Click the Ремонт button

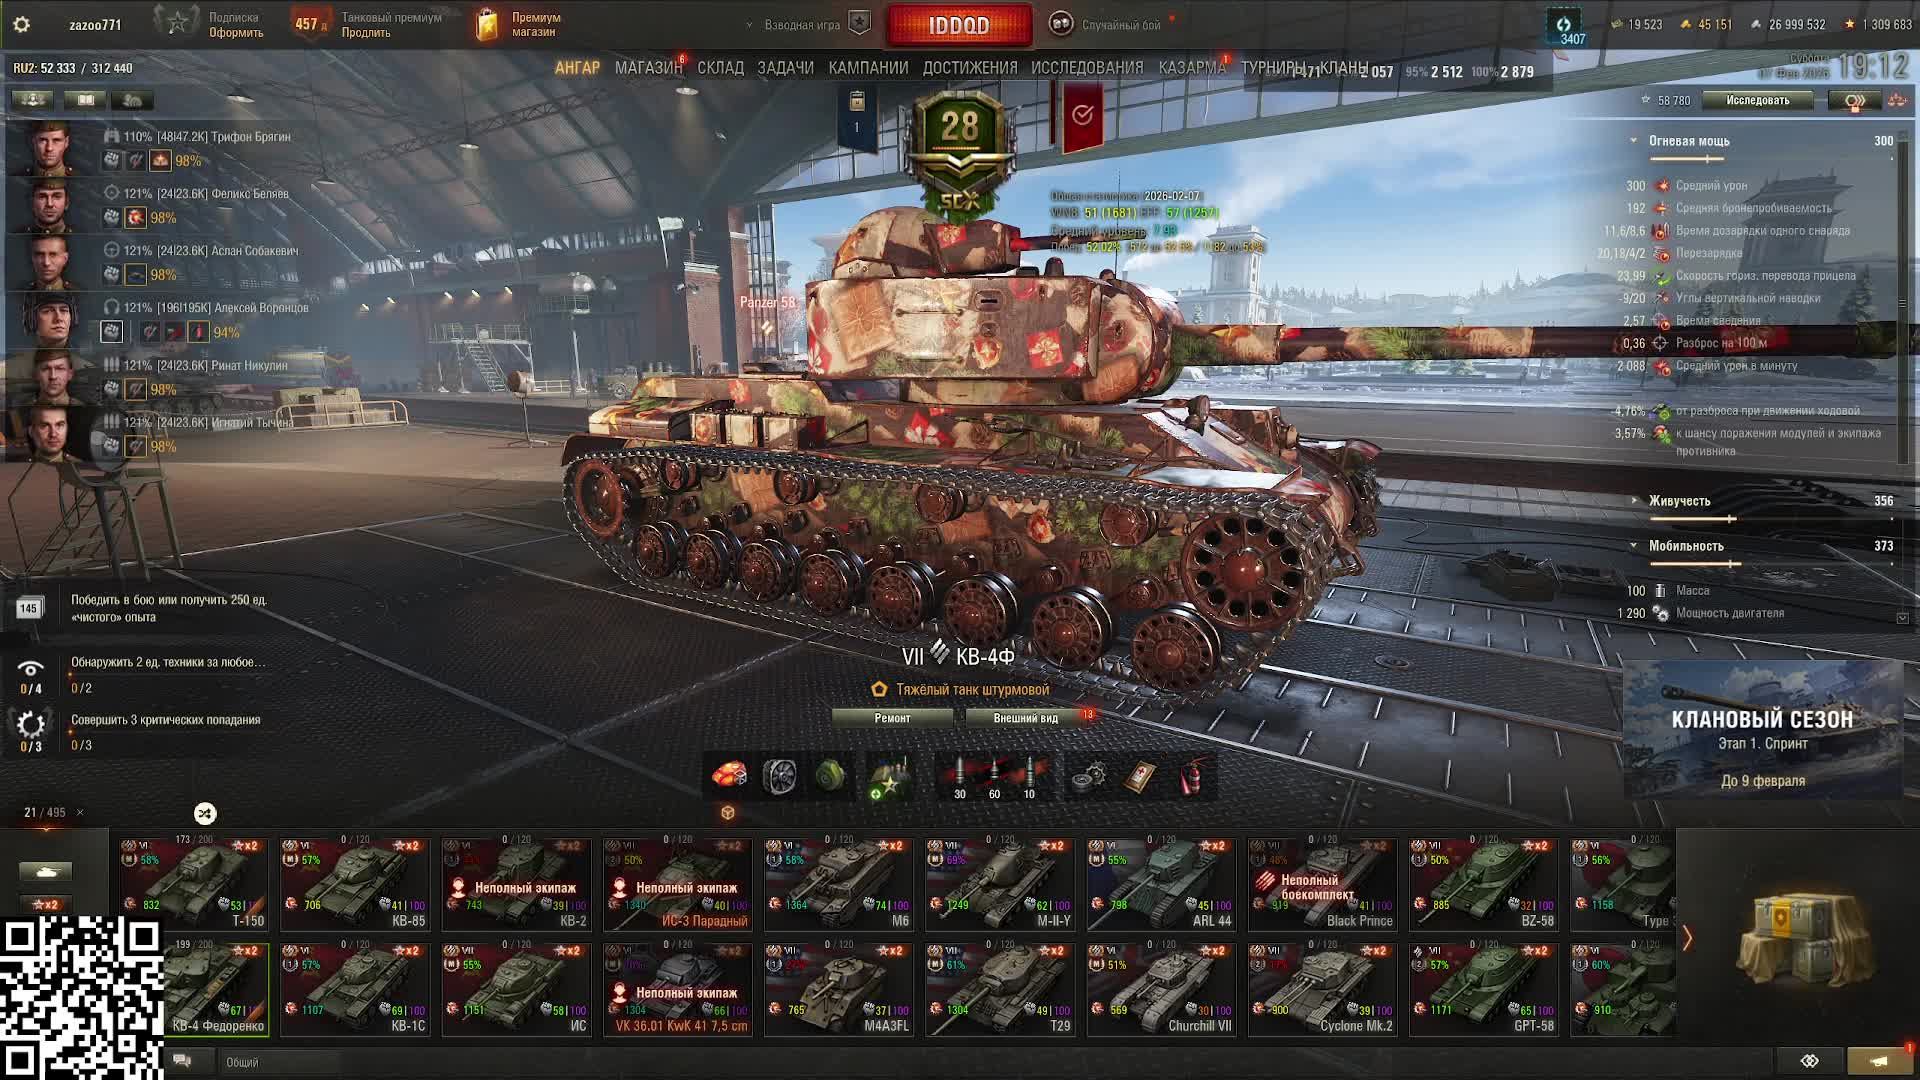coord(892,718)
